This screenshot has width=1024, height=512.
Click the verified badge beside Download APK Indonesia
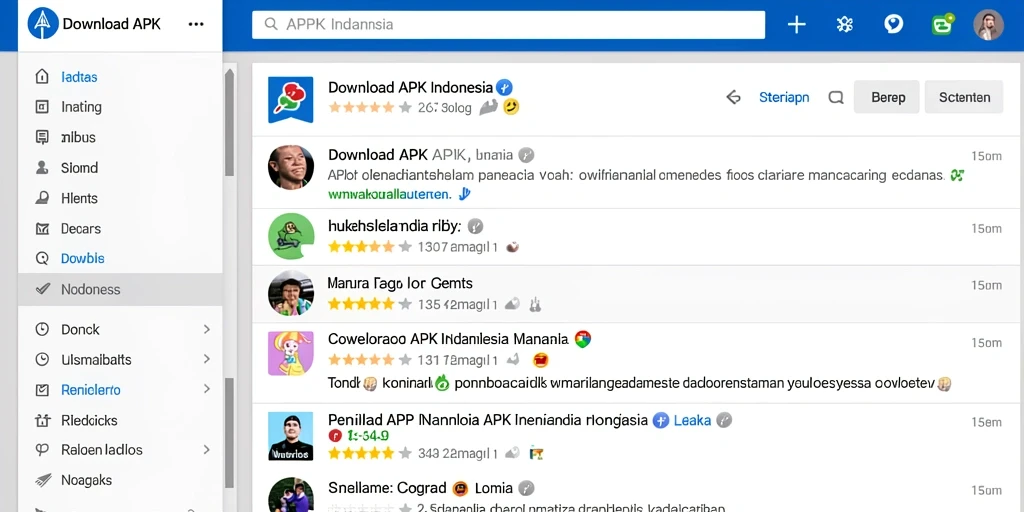(504, 87)
